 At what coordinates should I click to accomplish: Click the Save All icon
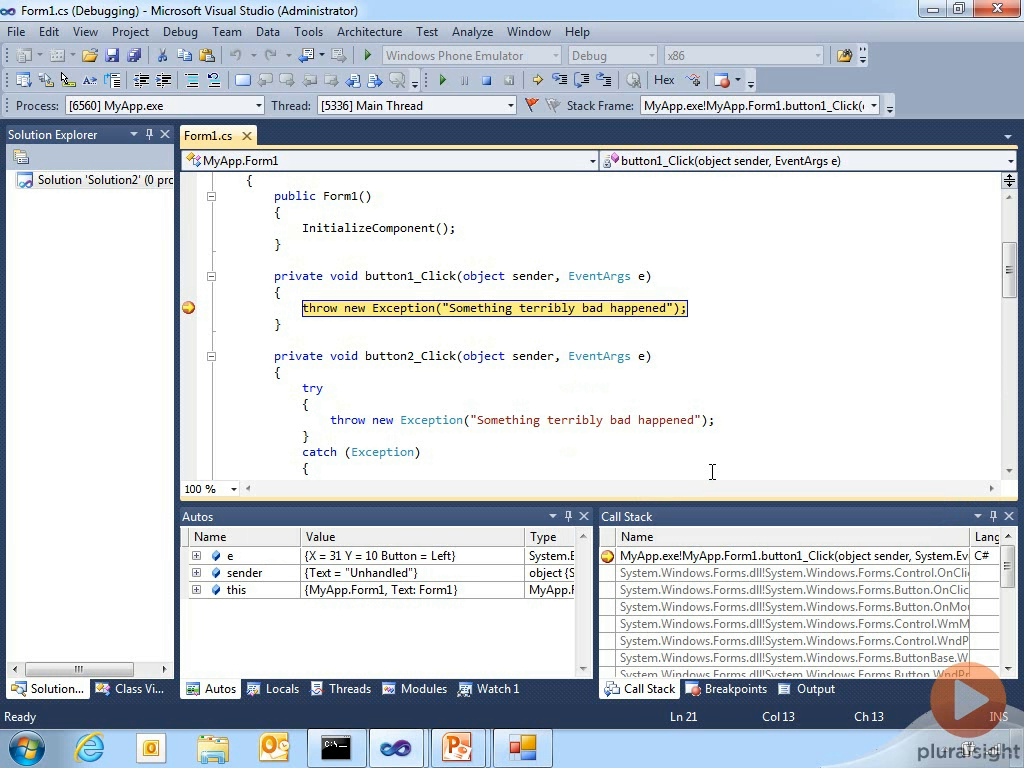click(x=134, y=56)
